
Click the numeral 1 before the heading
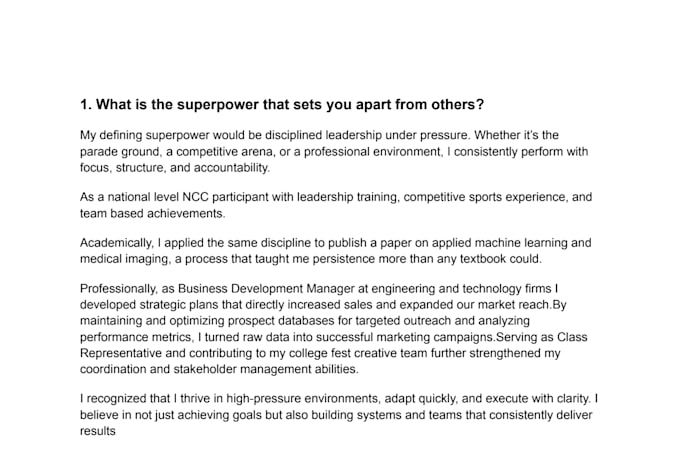click(x=84, y=105)
